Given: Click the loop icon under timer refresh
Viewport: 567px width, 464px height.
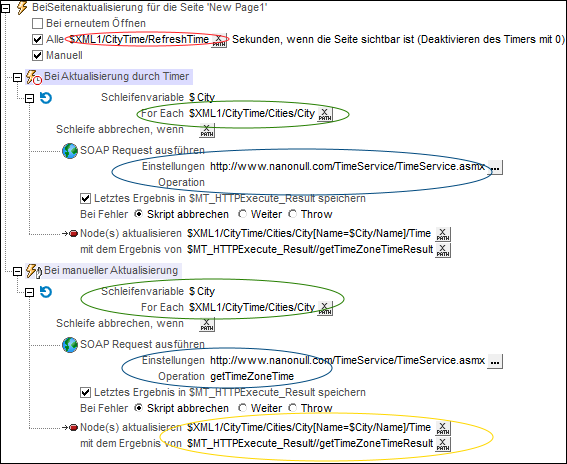Looking at the screenshot, I should click(46, 98).
